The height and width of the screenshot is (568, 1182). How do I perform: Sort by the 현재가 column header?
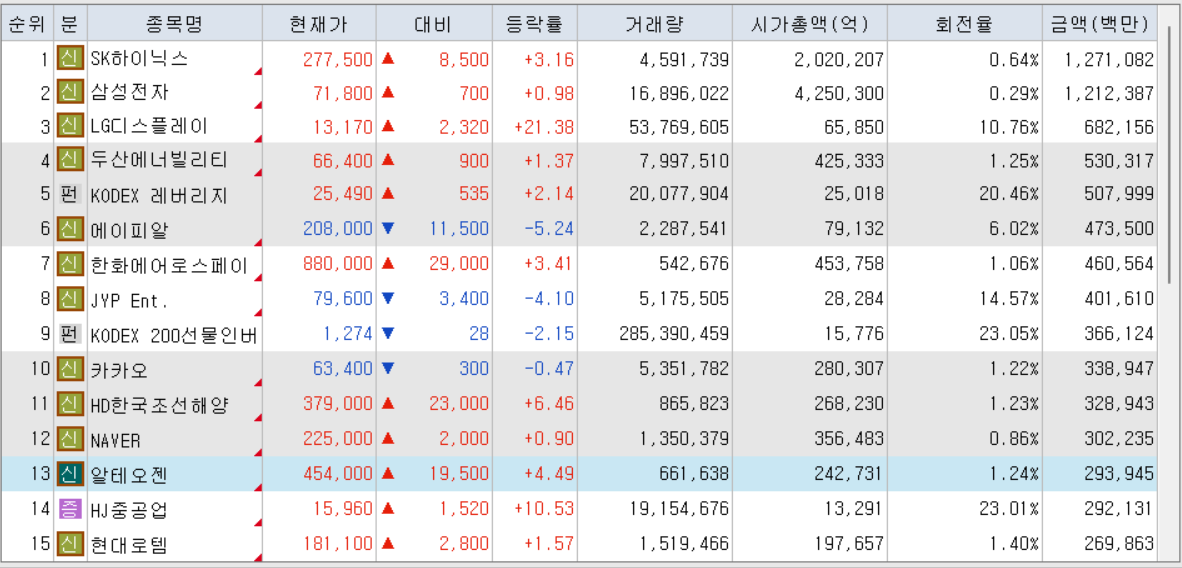point(319,24)
